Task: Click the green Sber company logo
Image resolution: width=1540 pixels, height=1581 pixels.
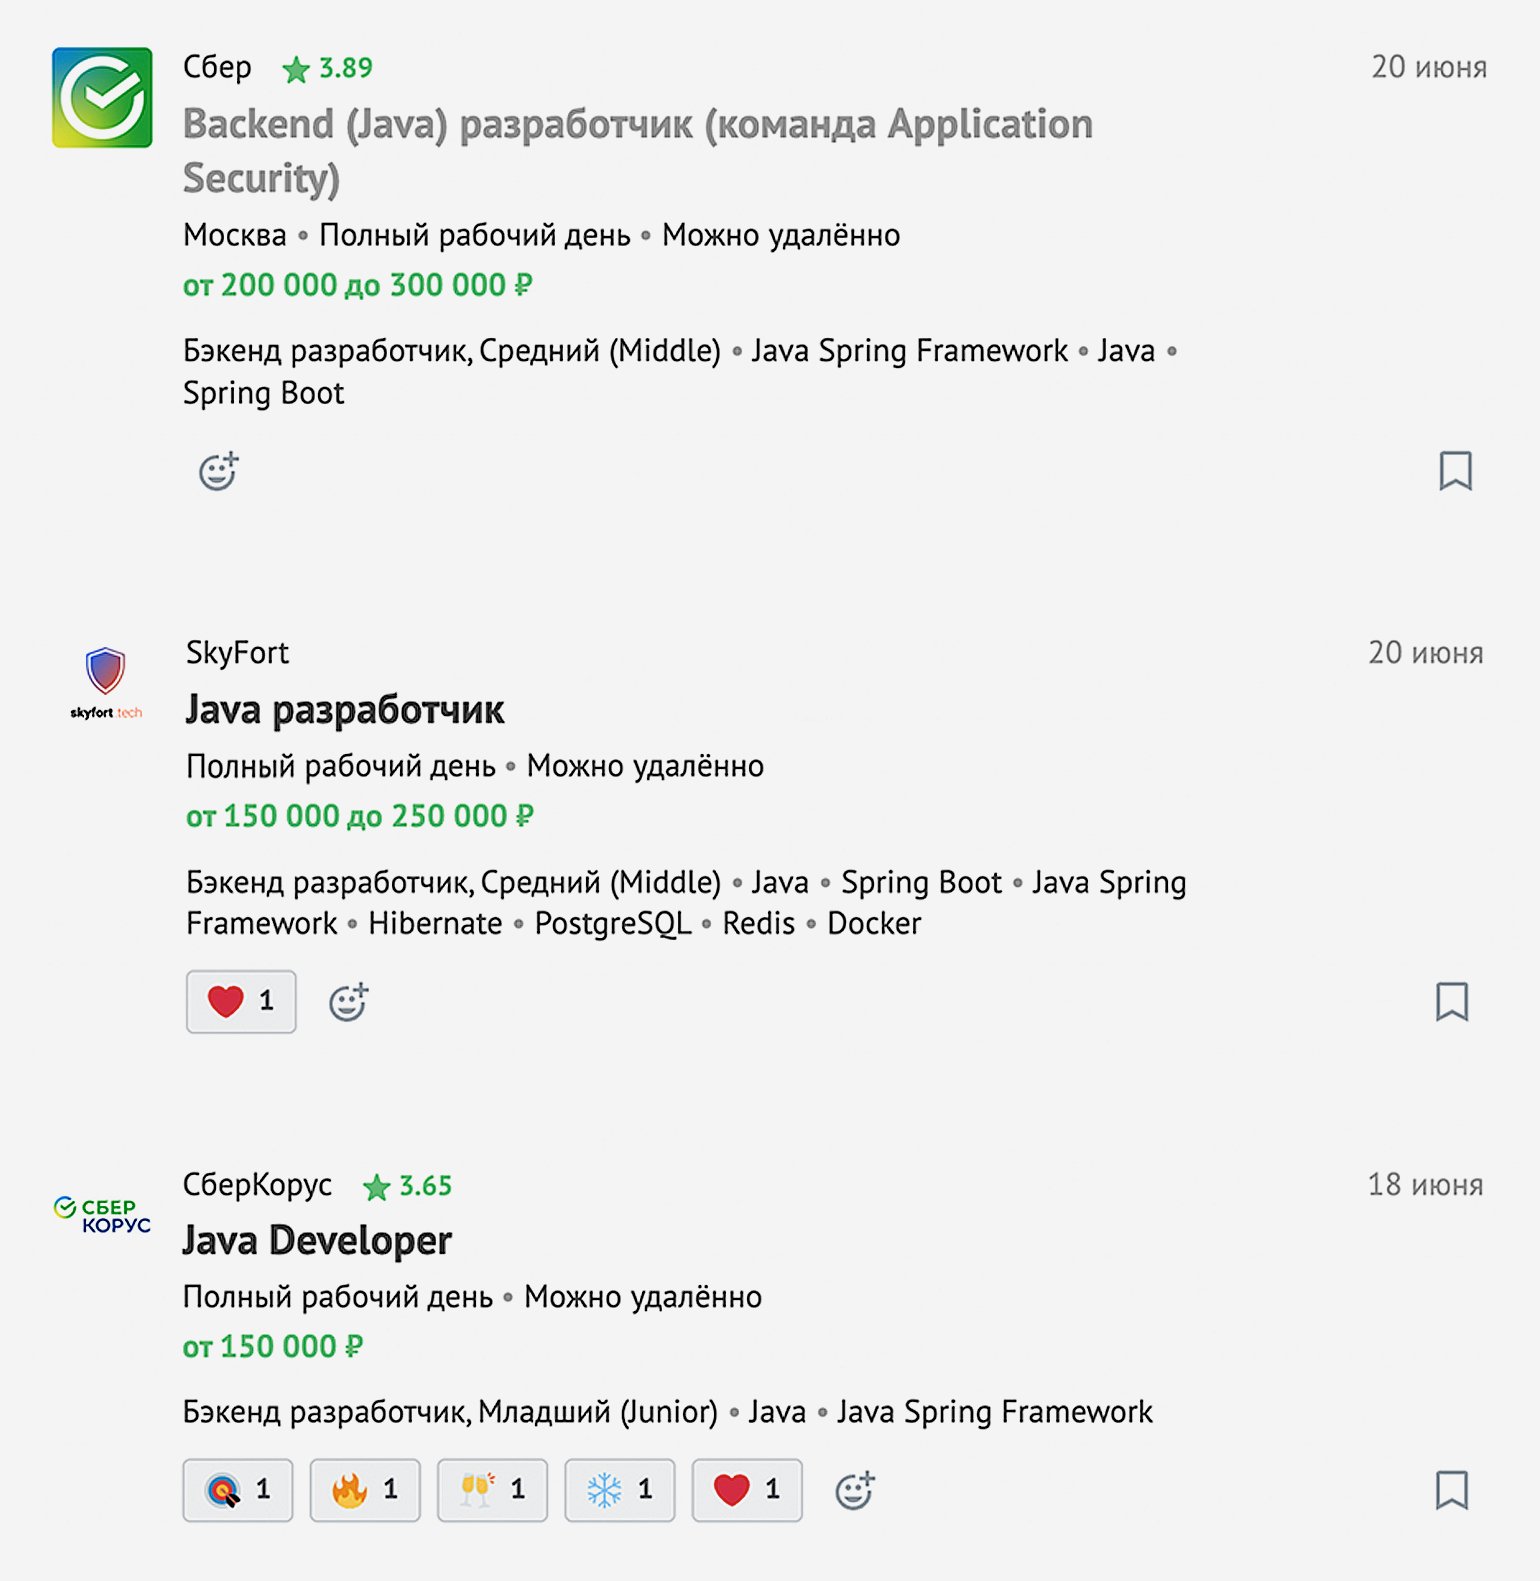Action: coord(102,98)
